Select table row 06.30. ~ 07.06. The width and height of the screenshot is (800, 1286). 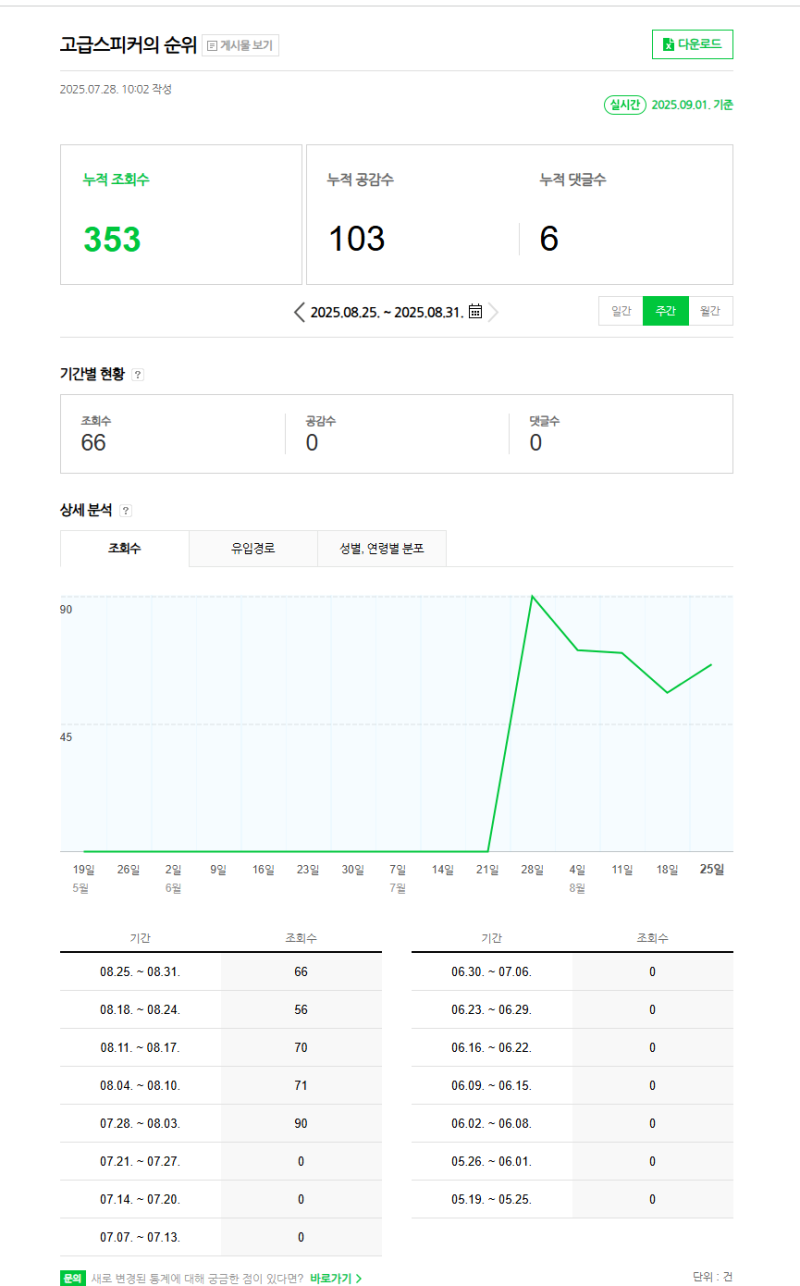tap(572, 972)
